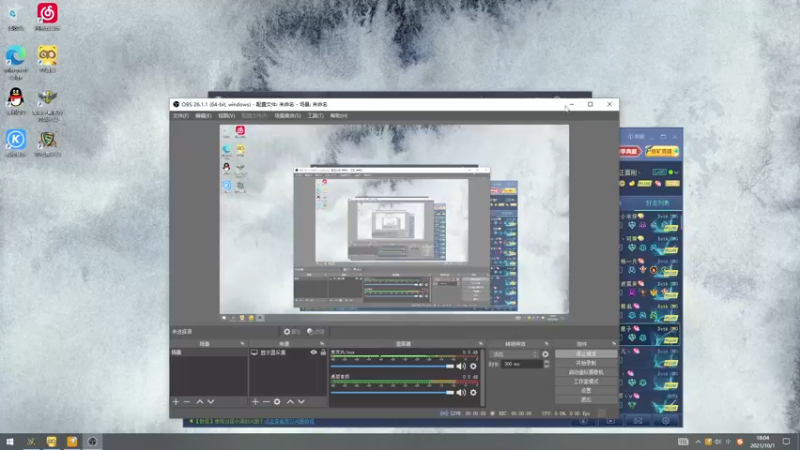Click 开始录制 start recording button
Screen dimensions: 800x450
click(586, 363)
